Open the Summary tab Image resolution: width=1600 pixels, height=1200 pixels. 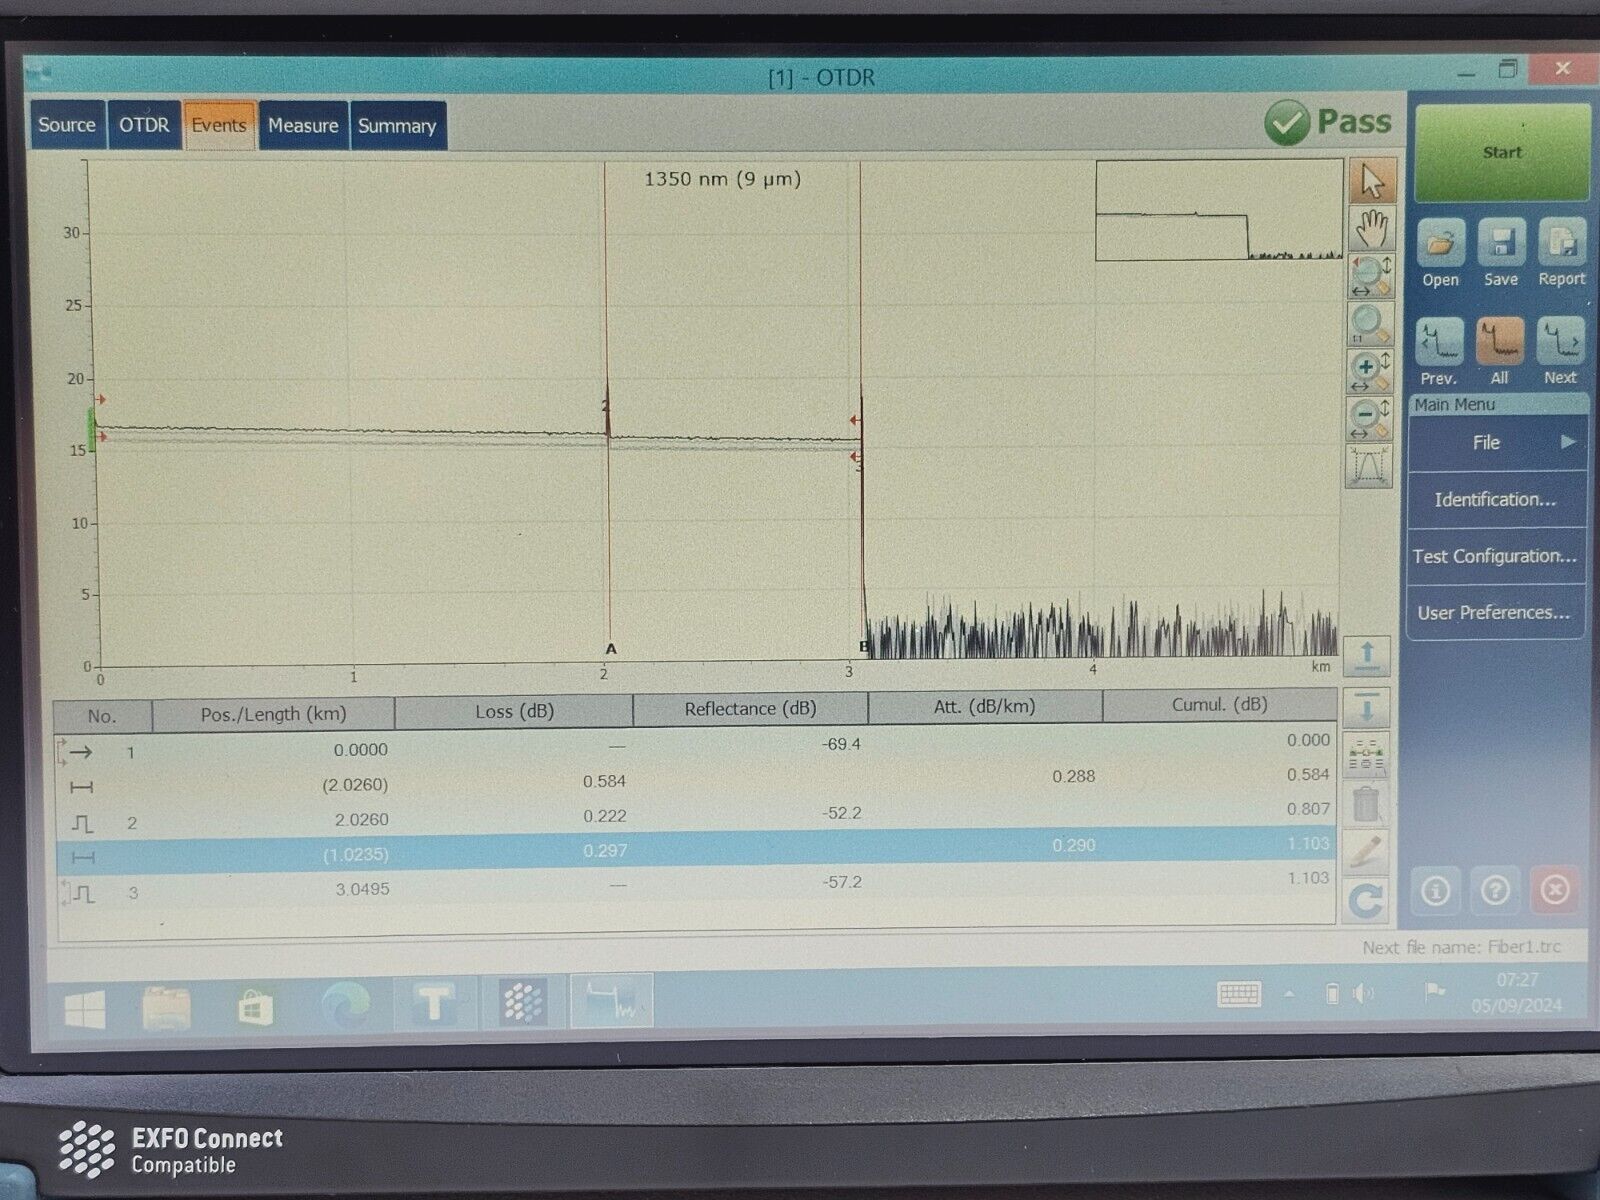pos(397,126)
